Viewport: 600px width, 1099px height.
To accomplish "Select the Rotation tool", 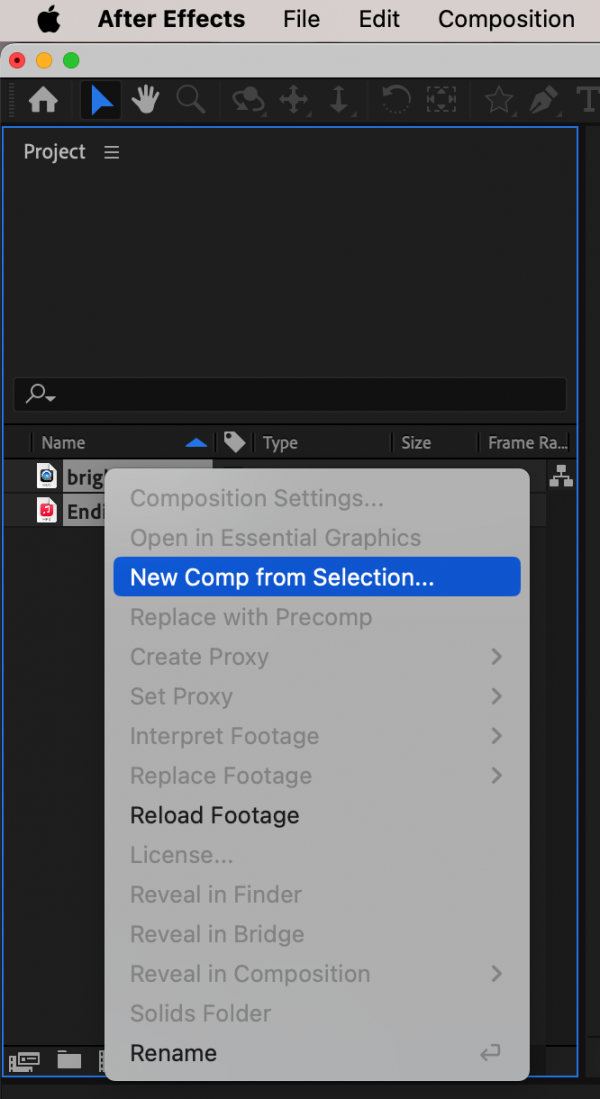I will [x=396, y=100].
